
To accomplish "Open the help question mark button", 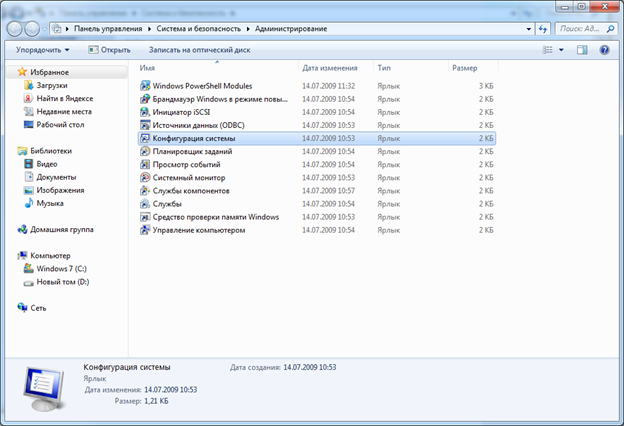I will (x=604, y=50).
